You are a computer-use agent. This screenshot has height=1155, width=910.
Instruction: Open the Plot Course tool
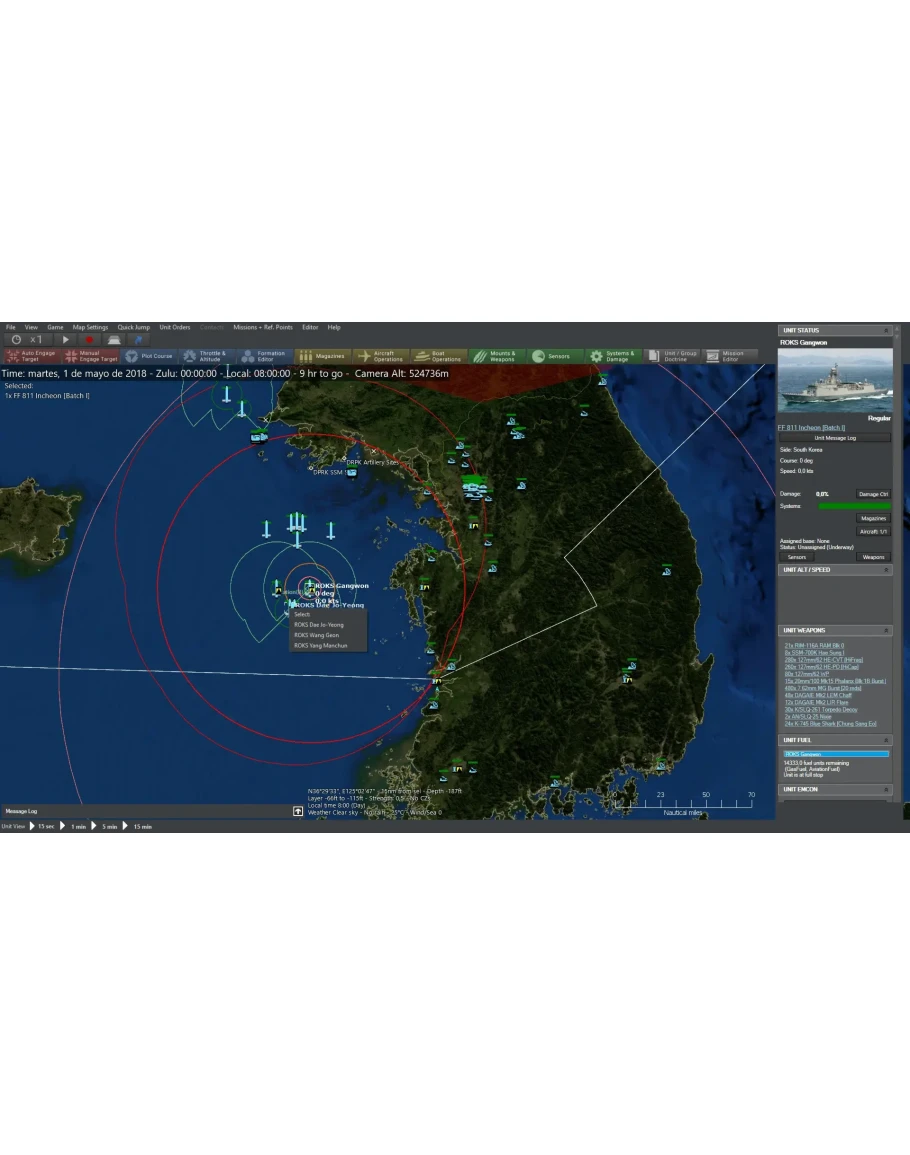[149, 356]
